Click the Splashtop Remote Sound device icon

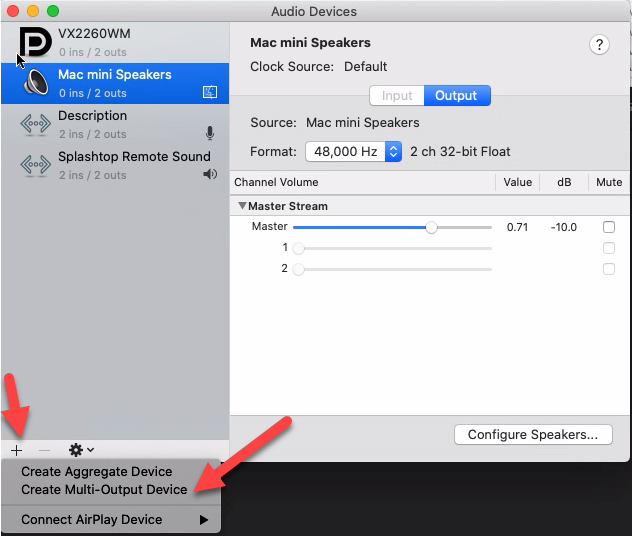click(35, 165)
